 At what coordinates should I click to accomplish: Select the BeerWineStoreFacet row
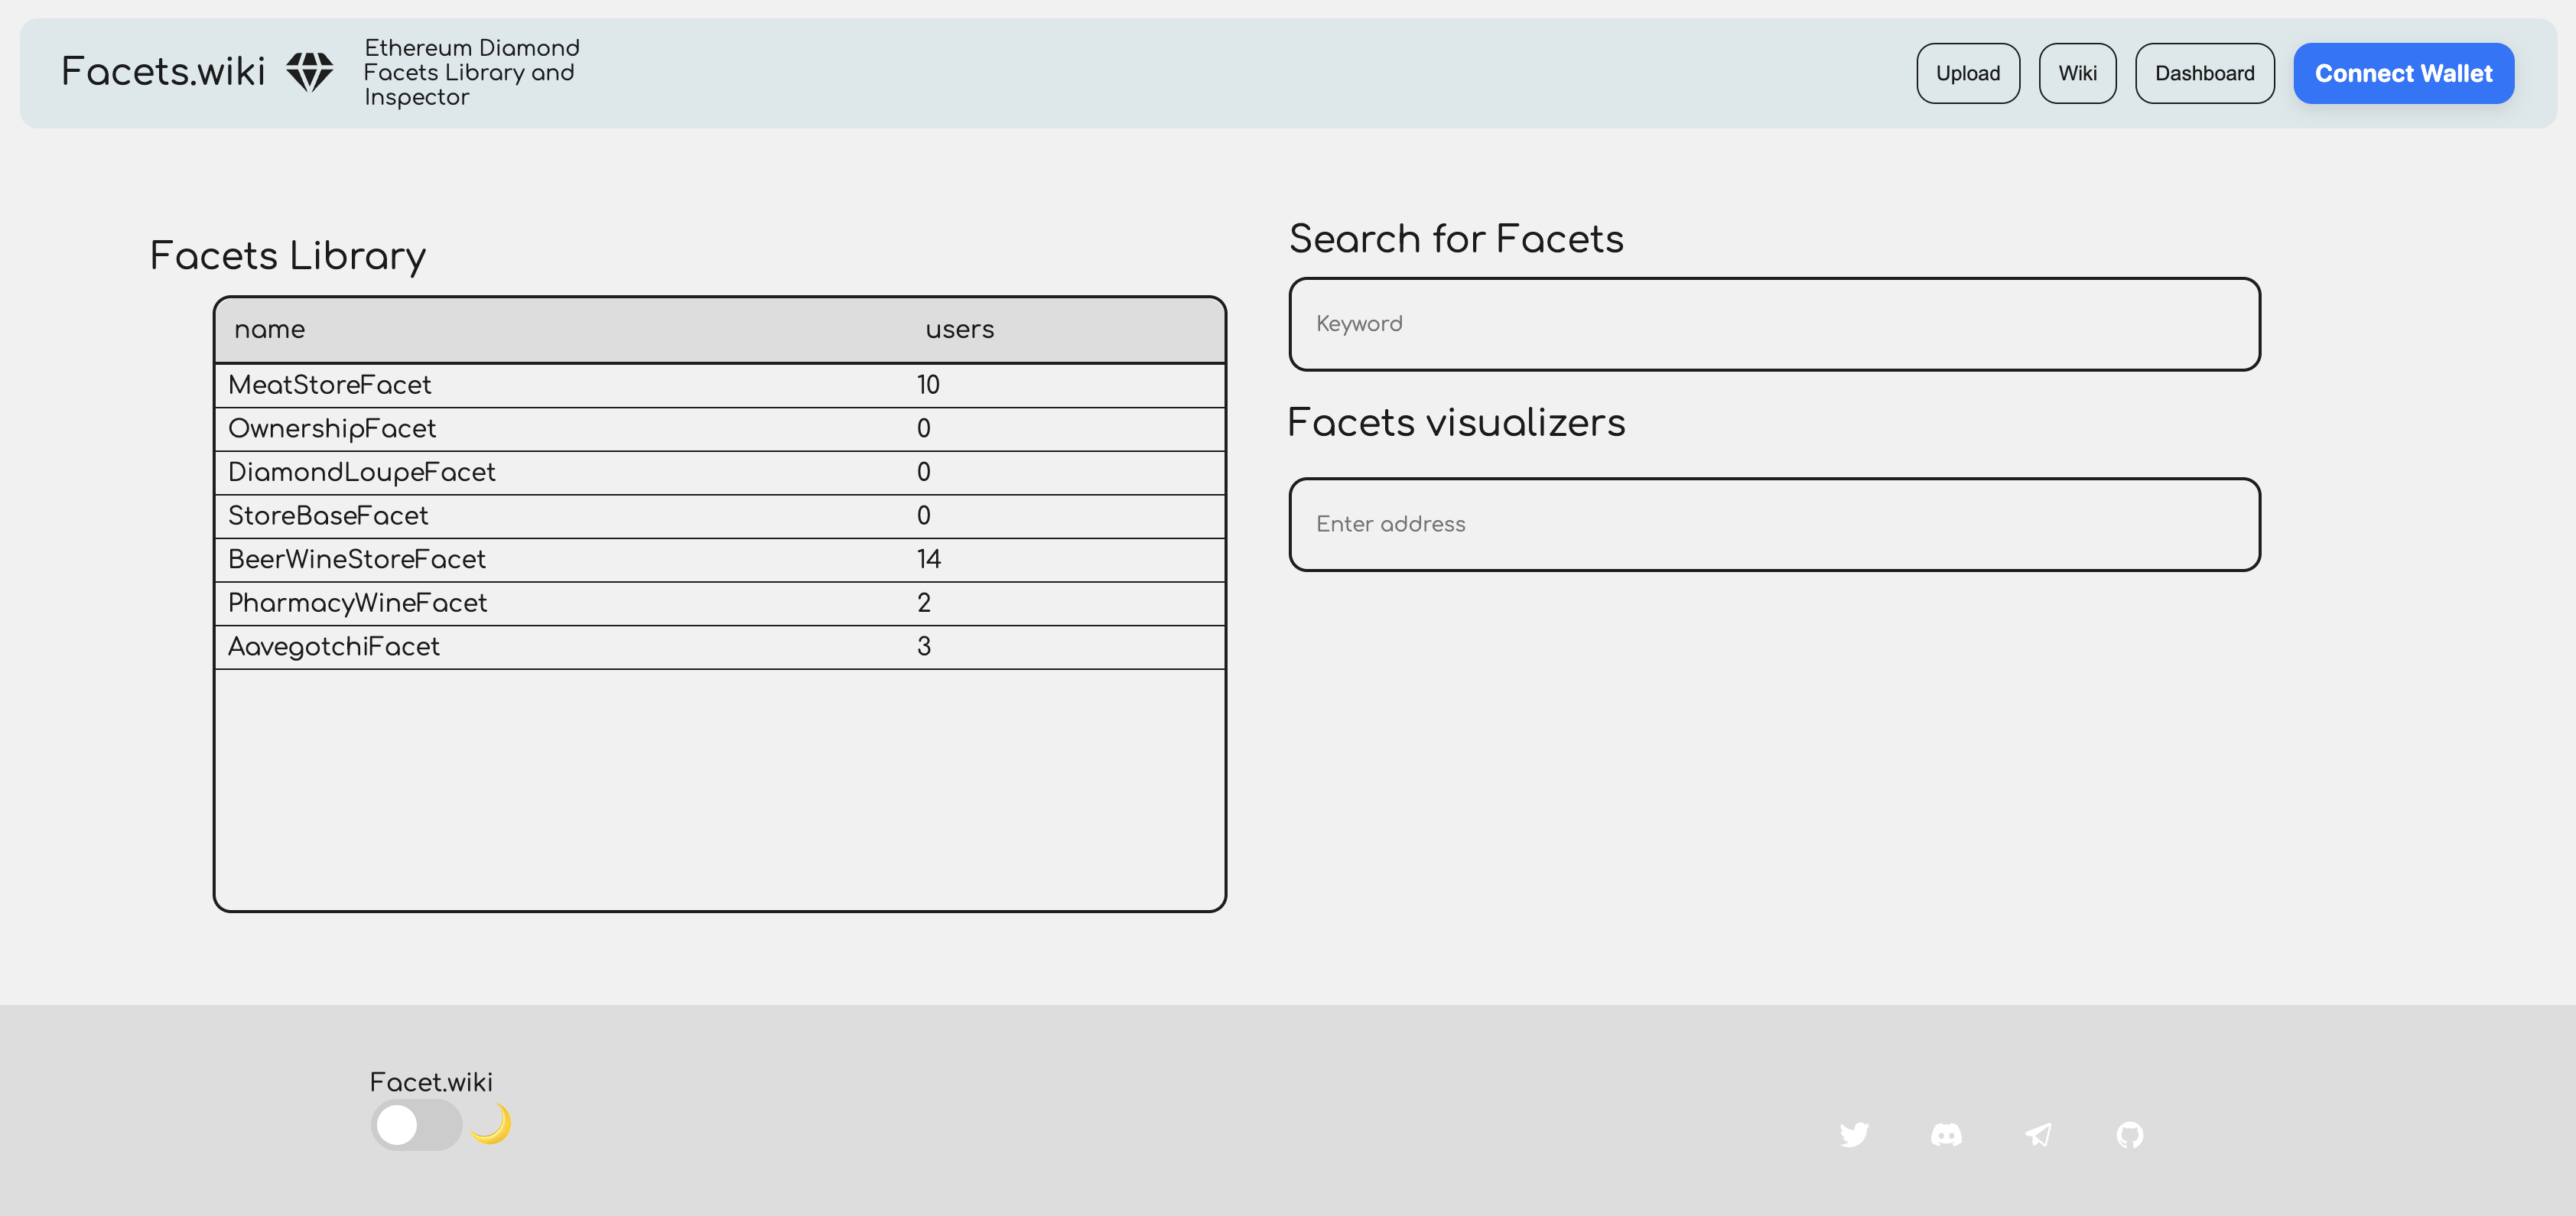point(357,559)
